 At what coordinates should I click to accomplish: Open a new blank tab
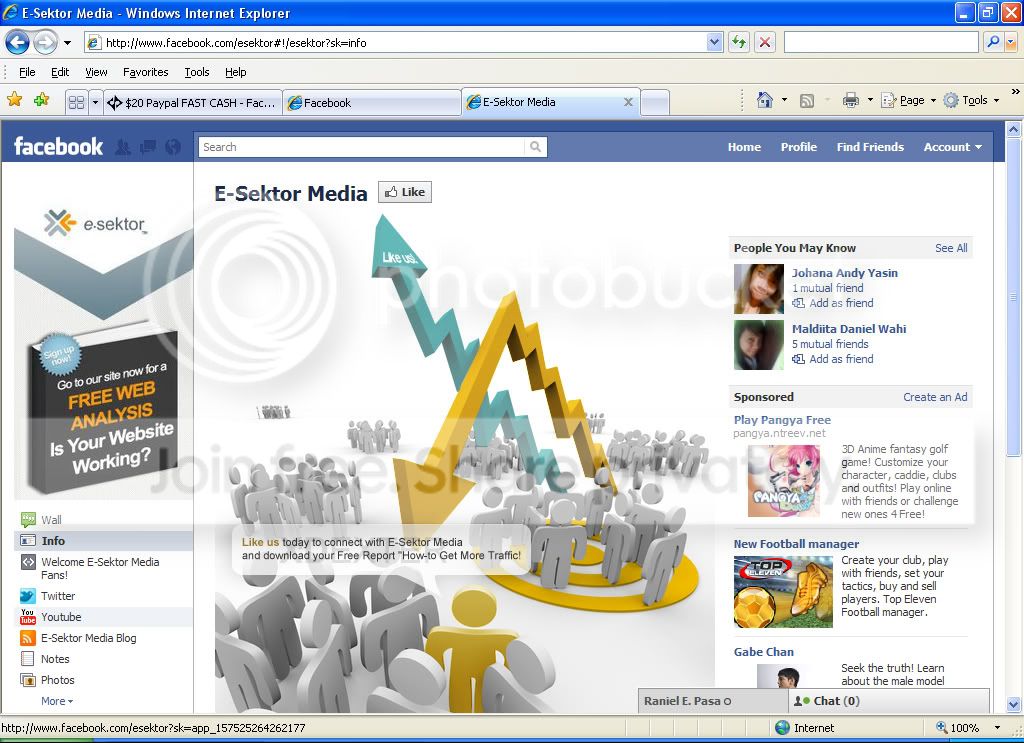[655, 103]
